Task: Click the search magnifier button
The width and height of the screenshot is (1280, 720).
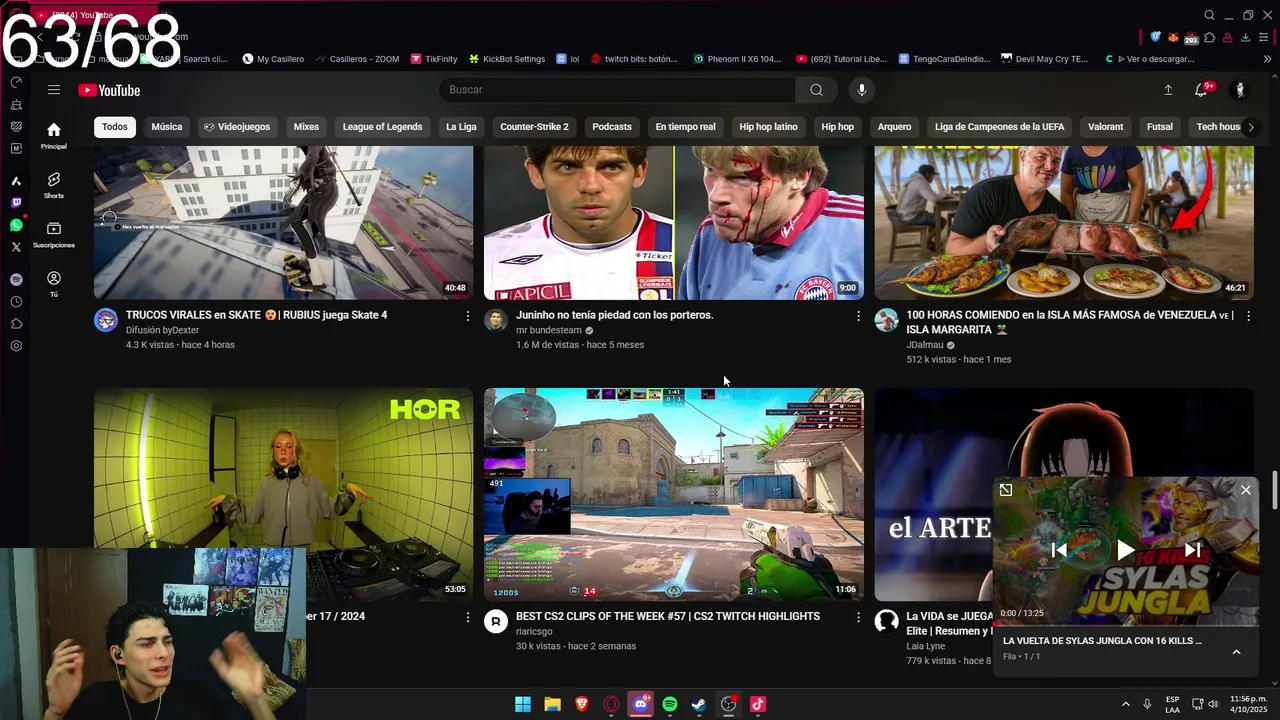Action: coord(816,90)
